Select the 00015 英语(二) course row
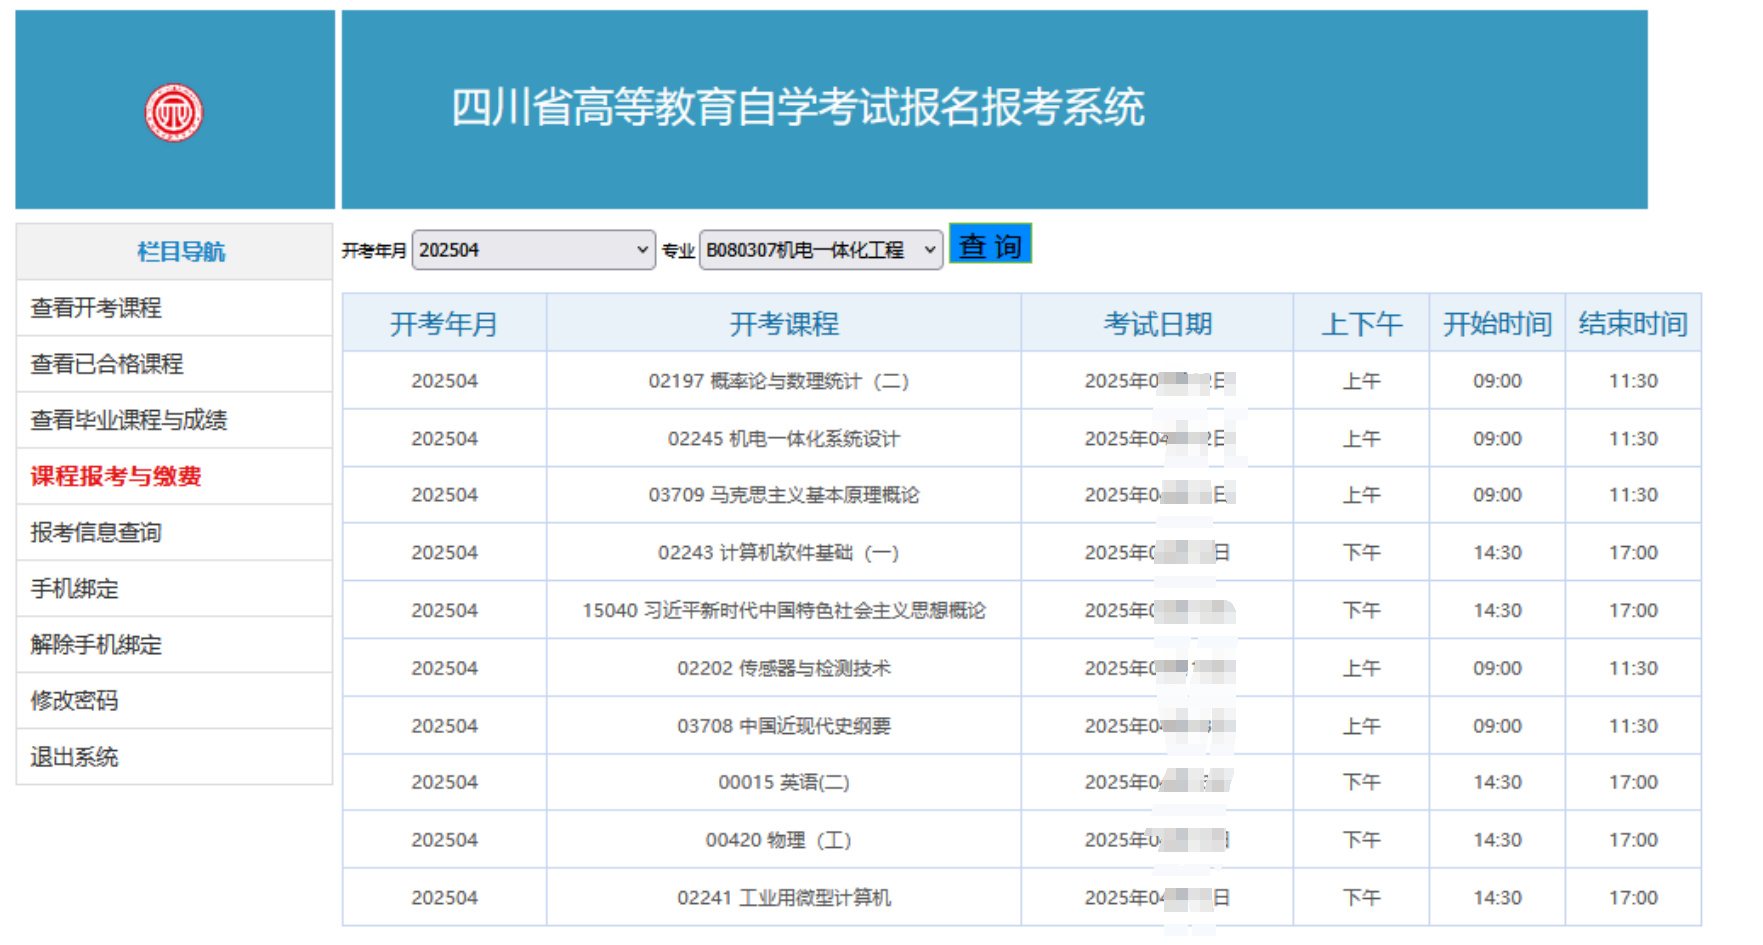The height and width of the screenshot is (945, 1763). click(x=783, y=782)
